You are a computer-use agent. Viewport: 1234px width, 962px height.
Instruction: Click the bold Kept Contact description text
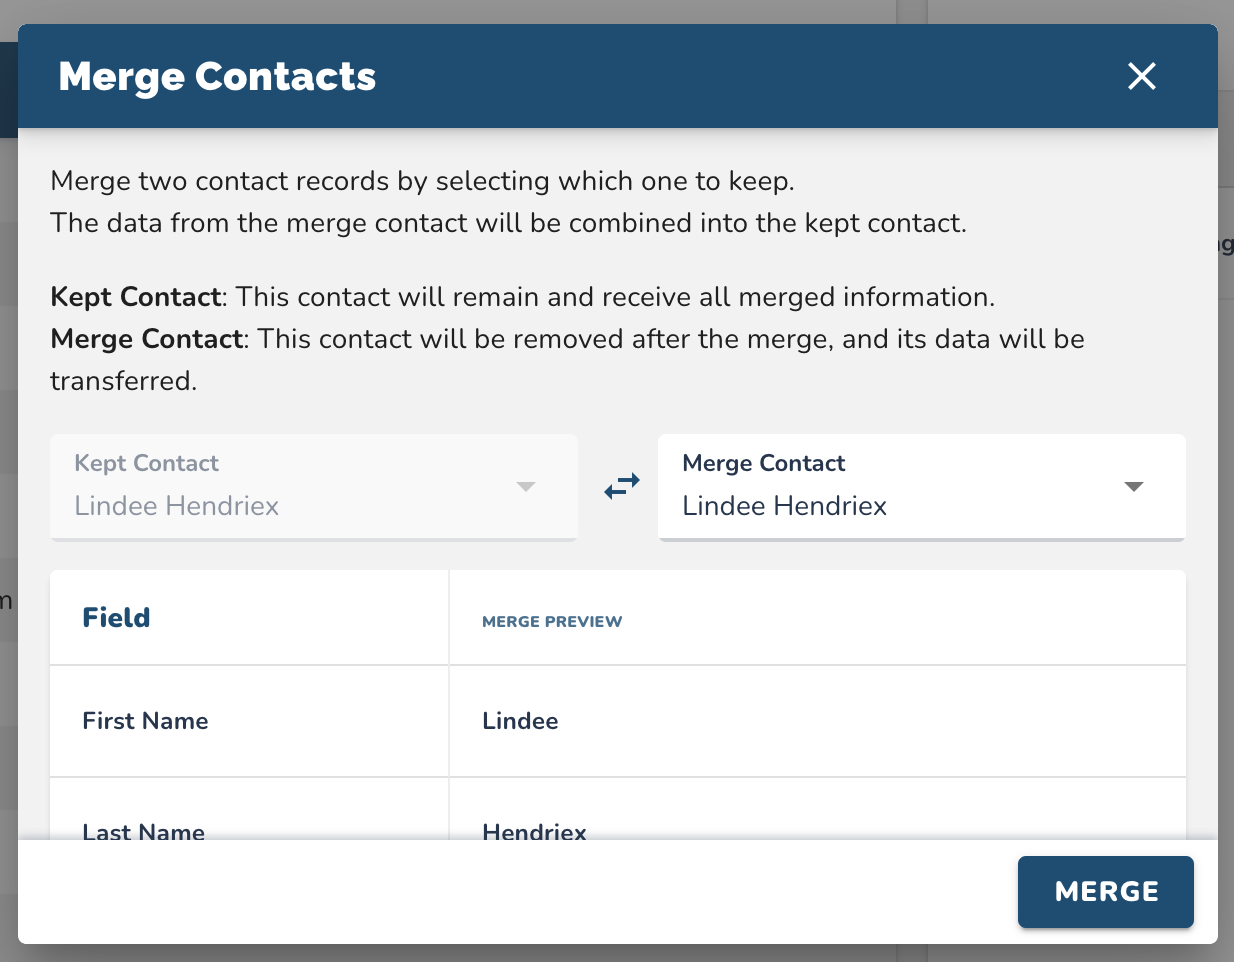135,297
